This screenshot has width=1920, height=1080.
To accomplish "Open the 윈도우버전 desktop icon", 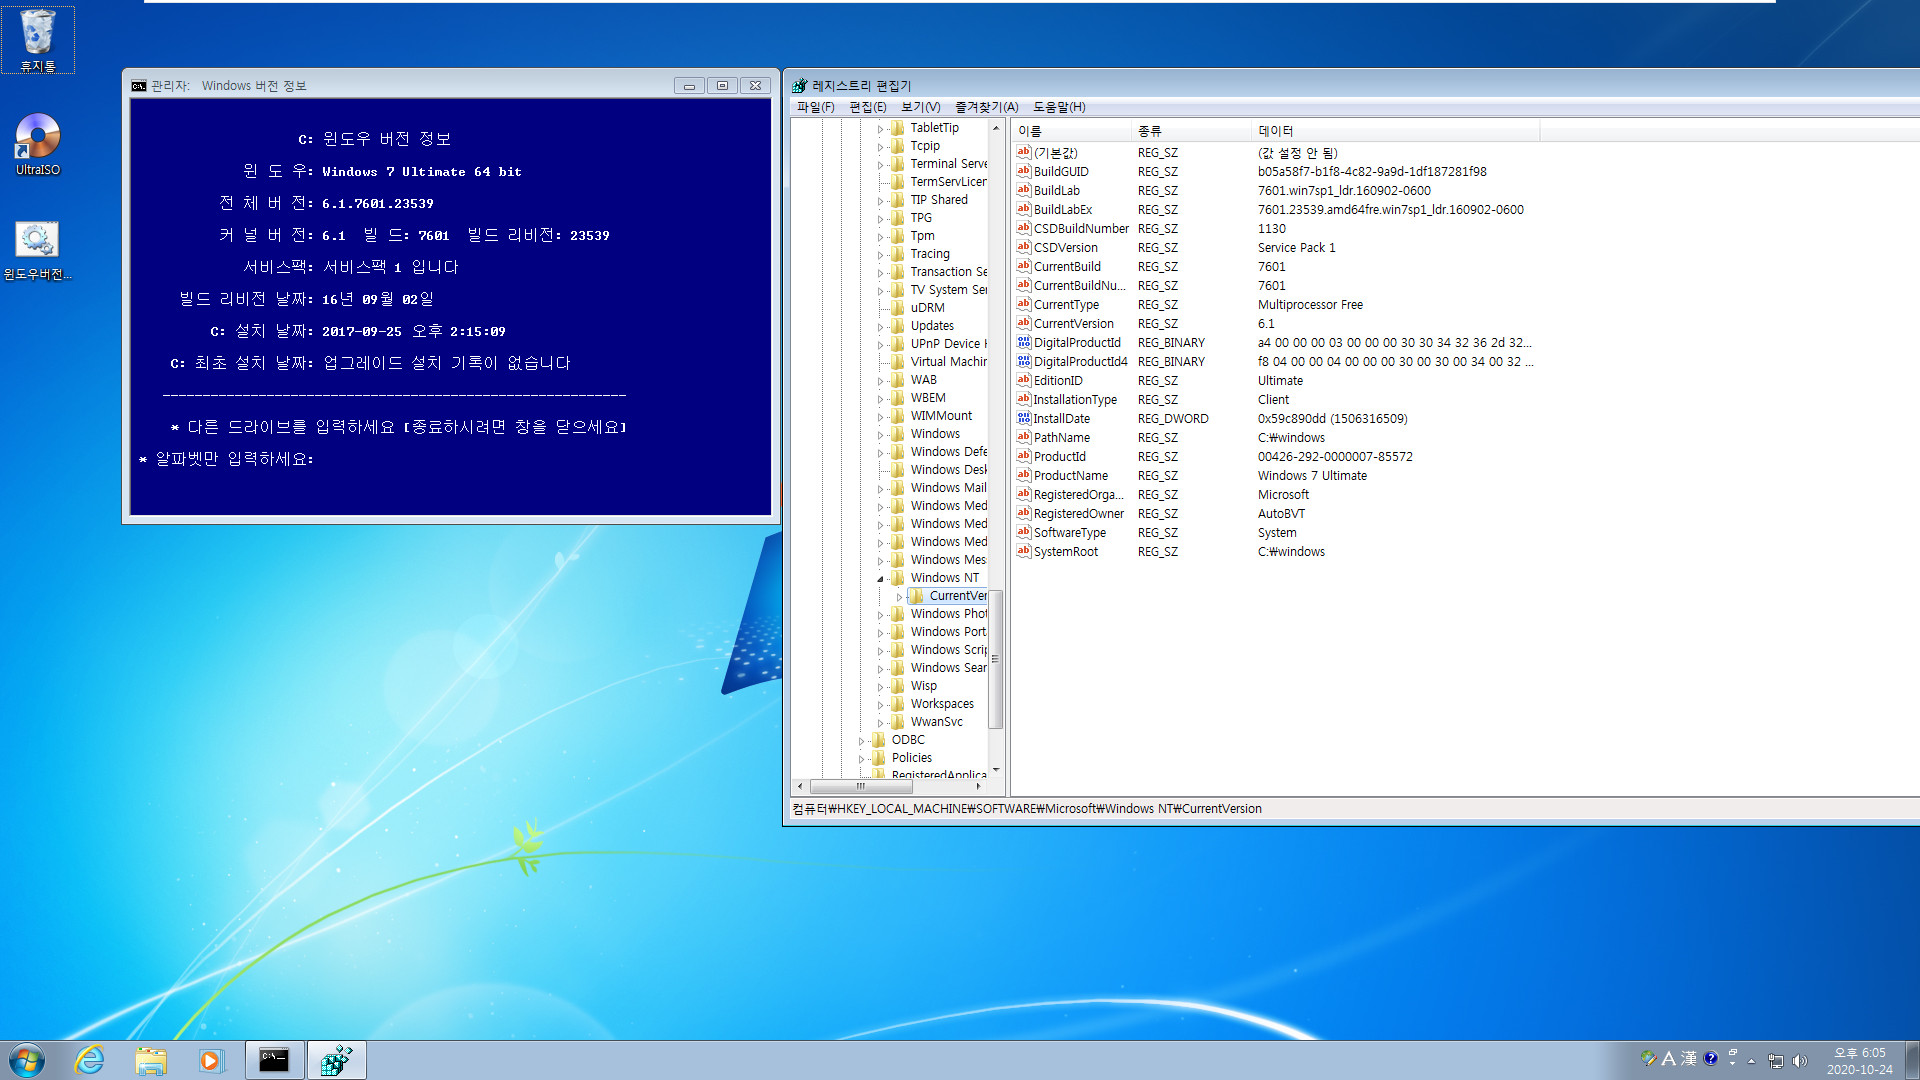I will coord(38,250).
